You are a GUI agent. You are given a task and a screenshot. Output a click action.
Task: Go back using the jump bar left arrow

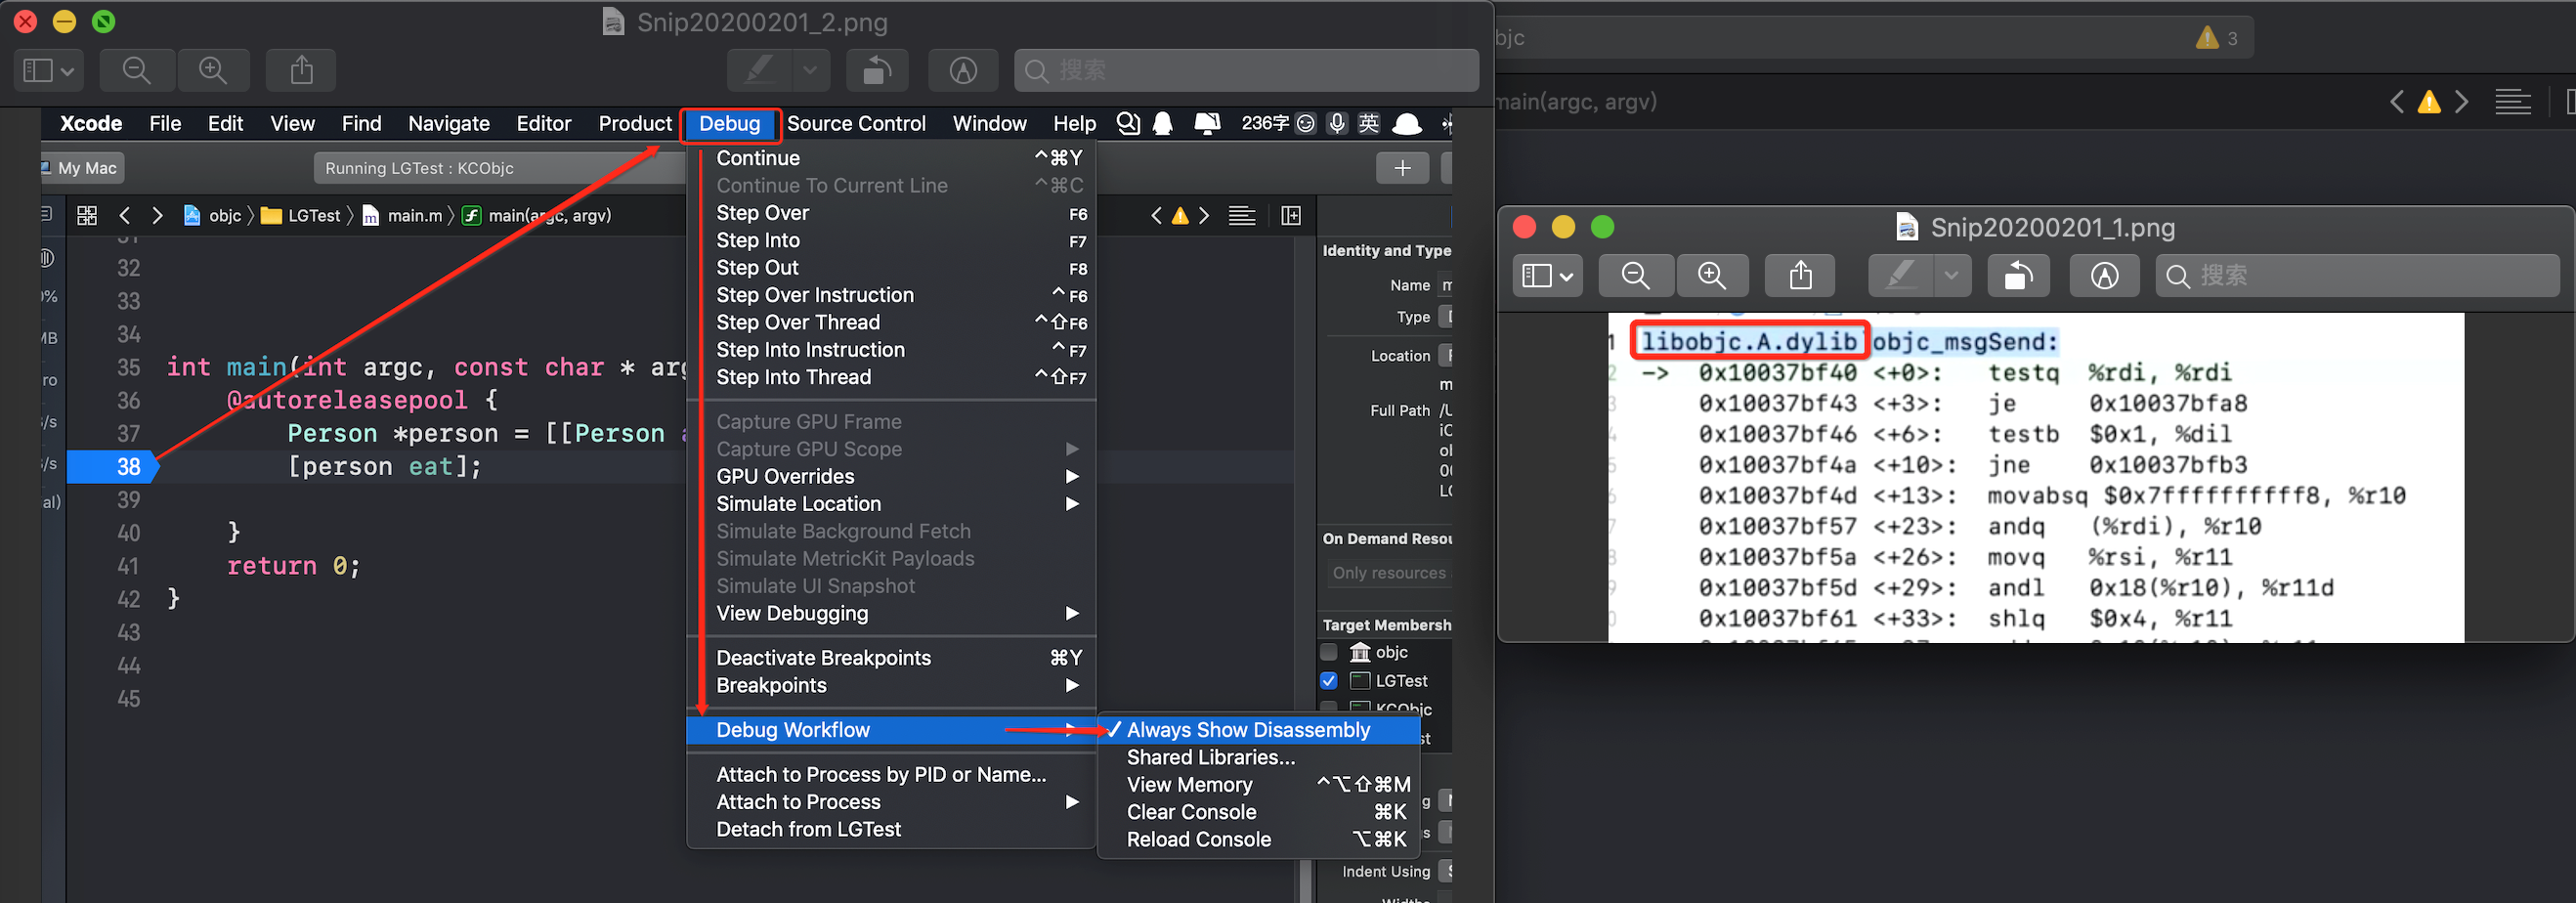pyautogui.click(x=124, y=215)
